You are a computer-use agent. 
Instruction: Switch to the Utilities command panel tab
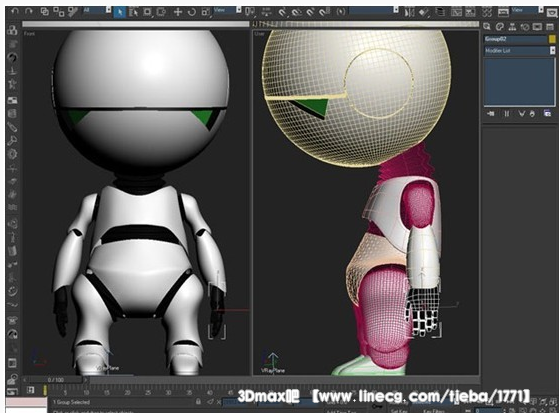pos(550,26)
